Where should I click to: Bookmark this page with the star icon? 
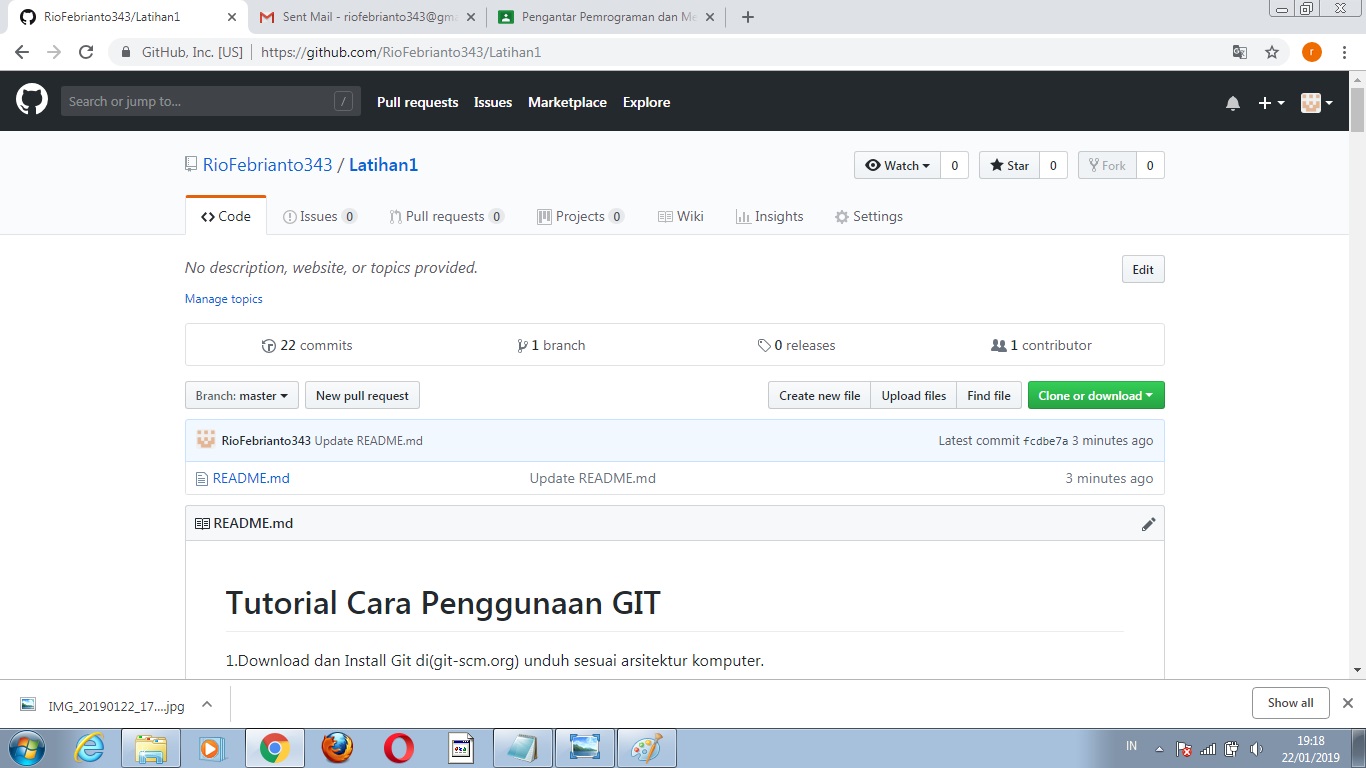(x=1272, y=52)
